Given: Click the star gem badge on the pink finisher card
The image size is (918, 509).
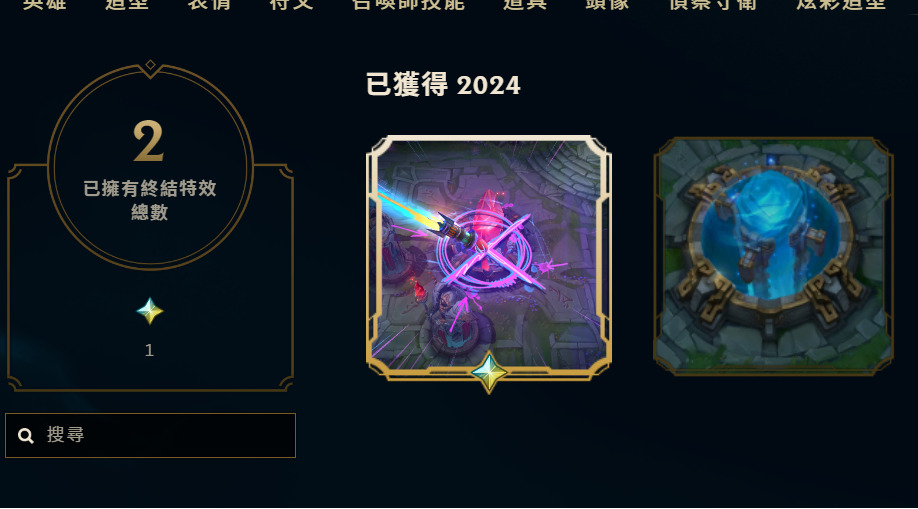Looking at the screenshot, I should 489,372.
